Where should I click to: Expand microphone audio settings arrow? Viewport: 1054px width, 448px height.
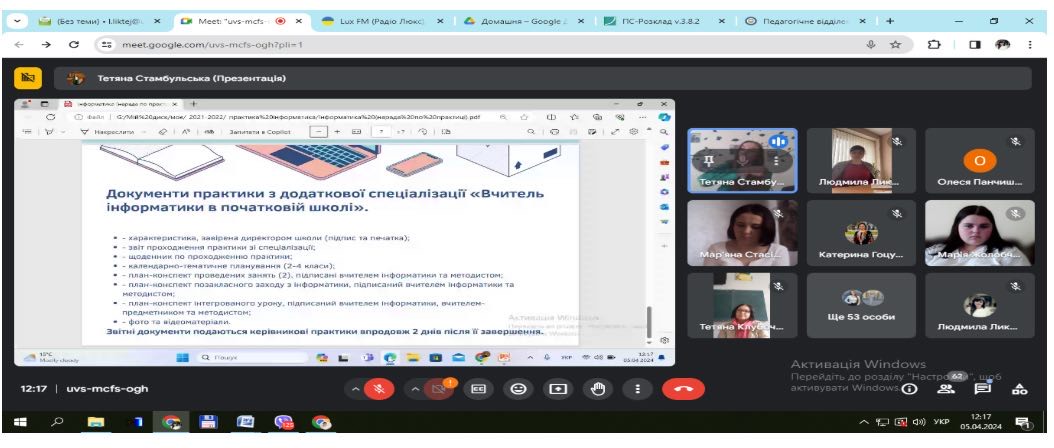coord(354,389)
